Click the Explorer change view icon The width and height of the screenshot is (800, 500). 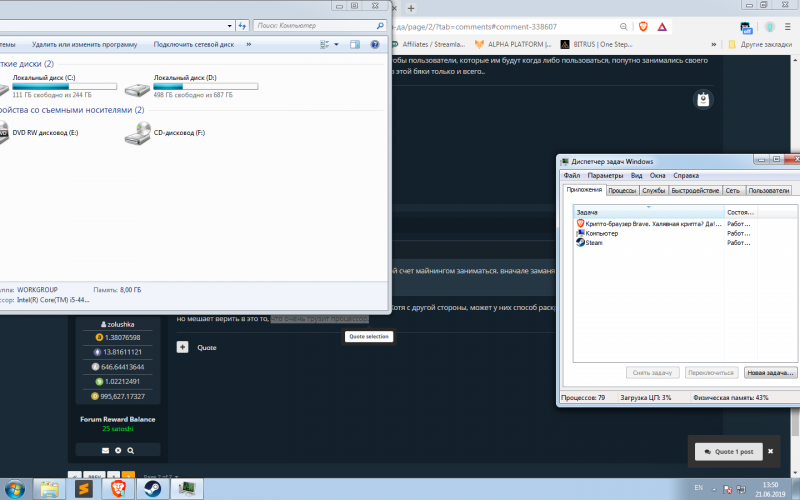point(324,44)
